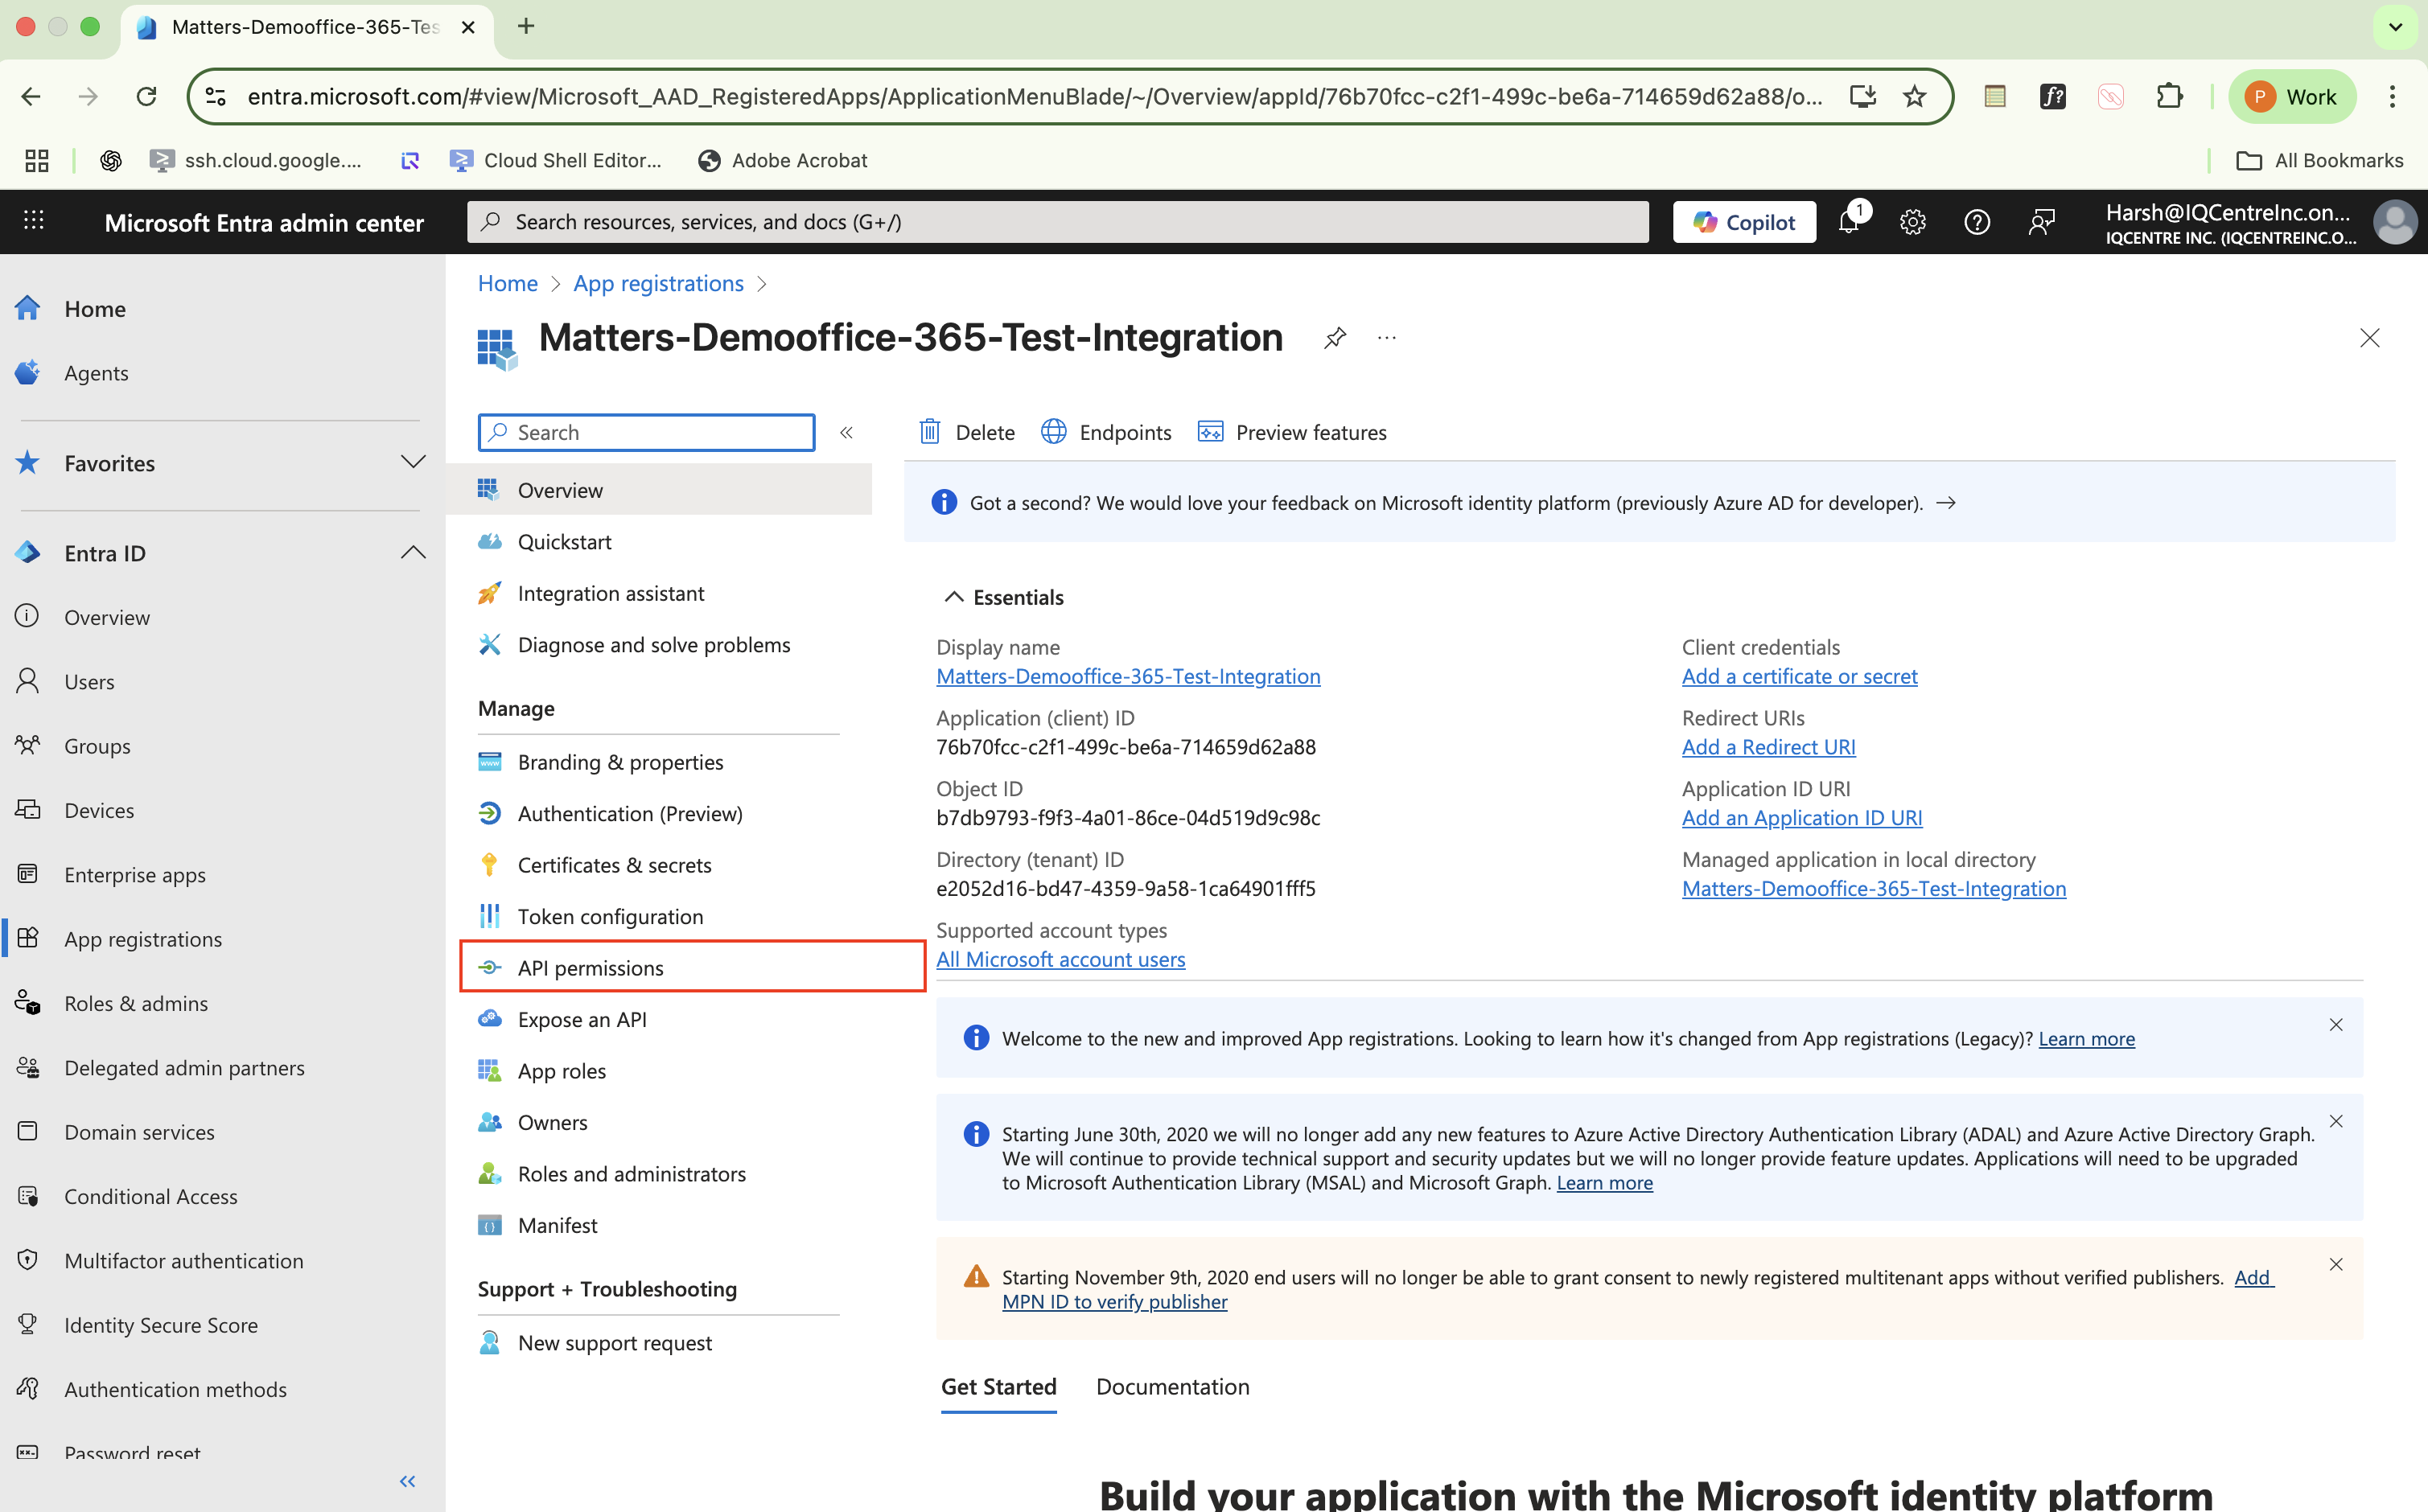Open Overview in the resource menu
2428x1512 pixels.
pos(659,490)
